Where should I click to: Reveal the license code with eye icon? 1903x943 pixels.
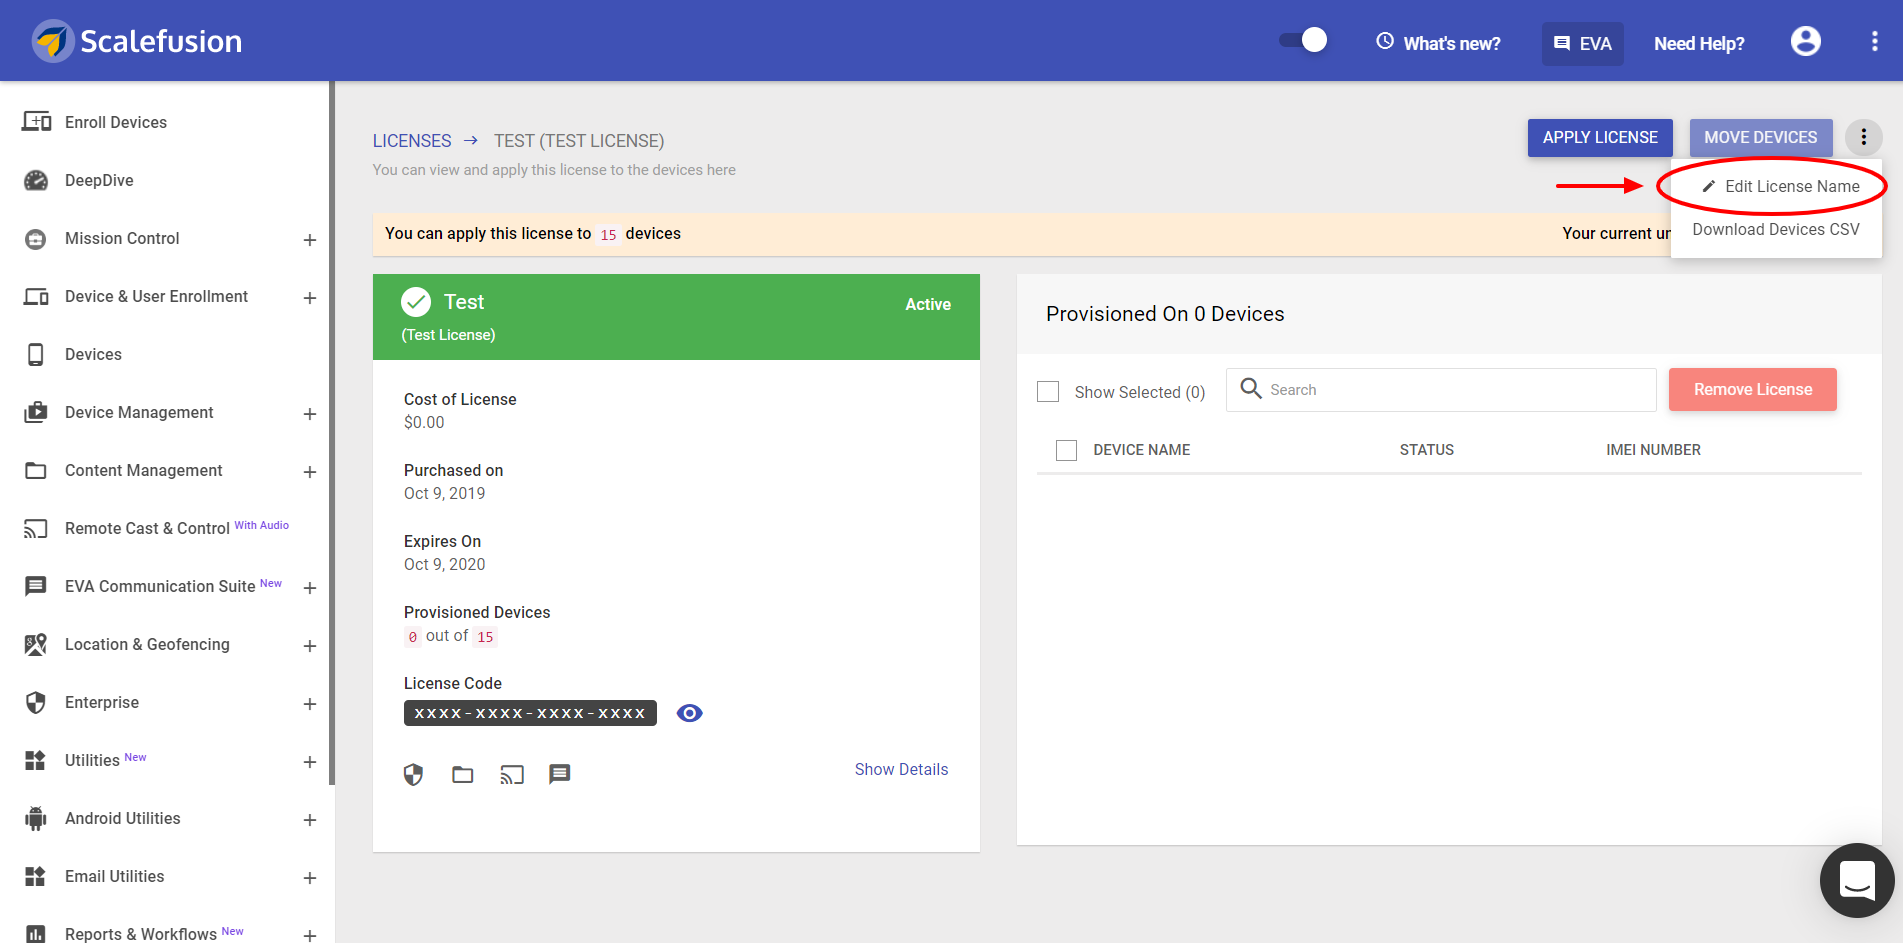click(690, 713)
